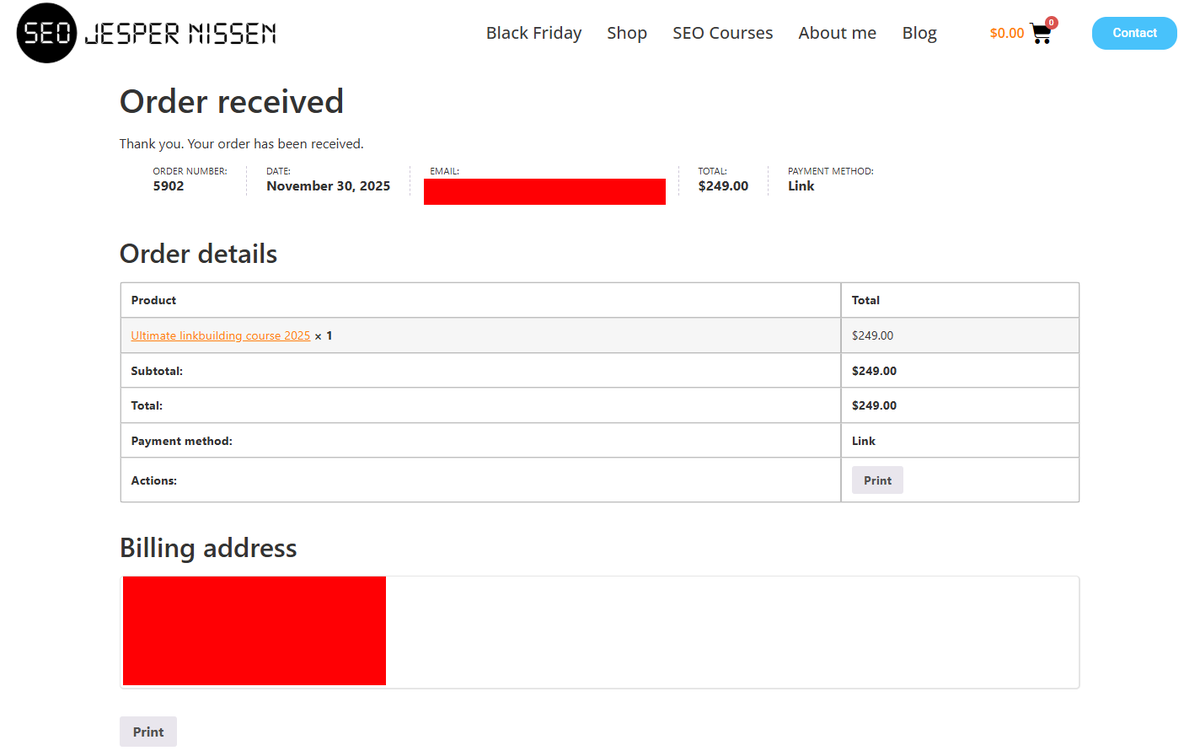Open the shopping cart icon
1200x756 pixels.
coord(1040,34)
